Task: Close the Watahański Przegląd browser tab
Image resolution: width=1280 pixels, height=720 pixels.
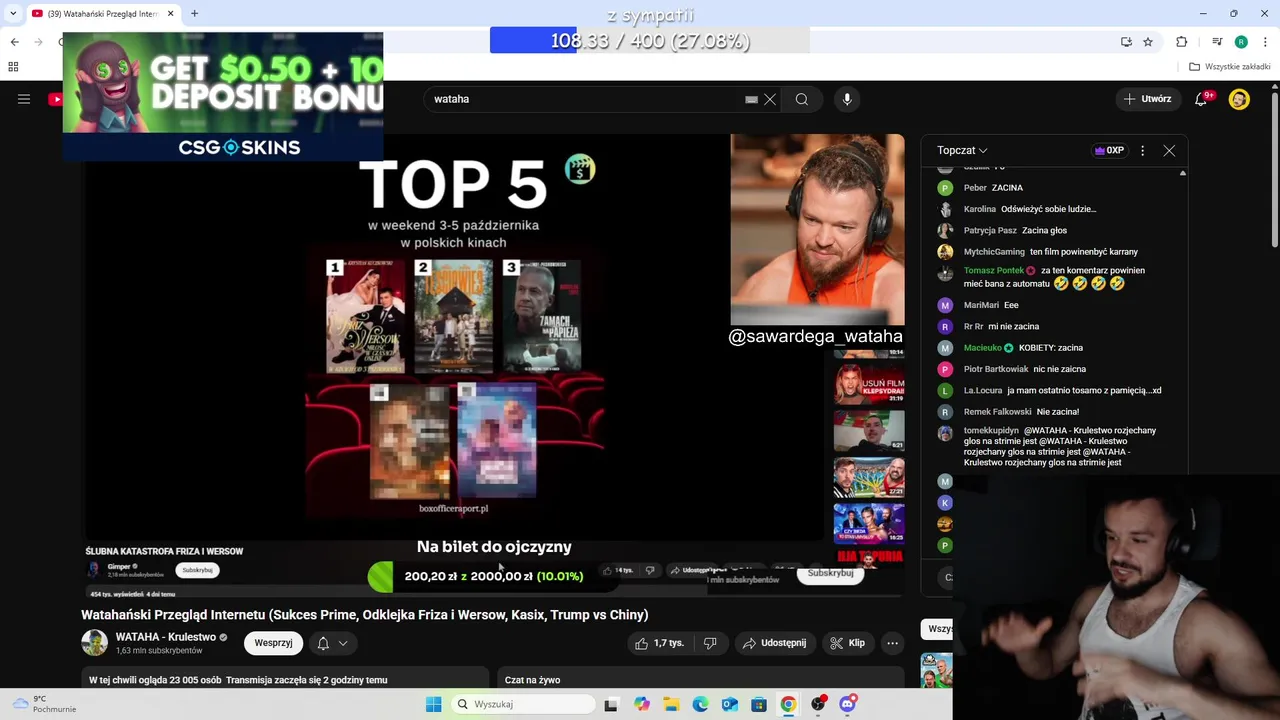Action: 170,14
